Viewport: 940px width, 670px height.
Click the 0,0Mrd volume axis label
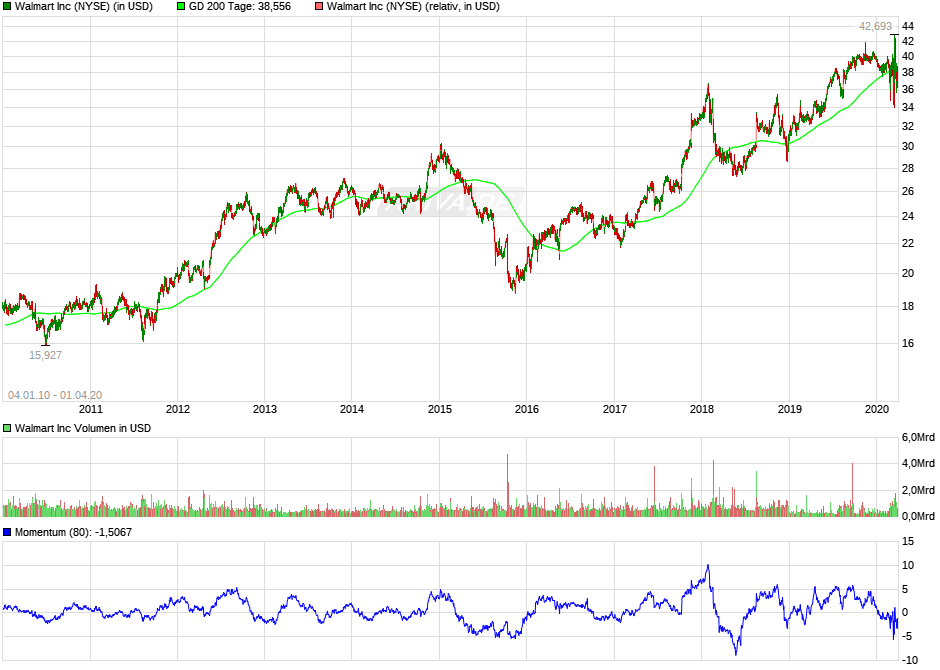pos(918,517)
